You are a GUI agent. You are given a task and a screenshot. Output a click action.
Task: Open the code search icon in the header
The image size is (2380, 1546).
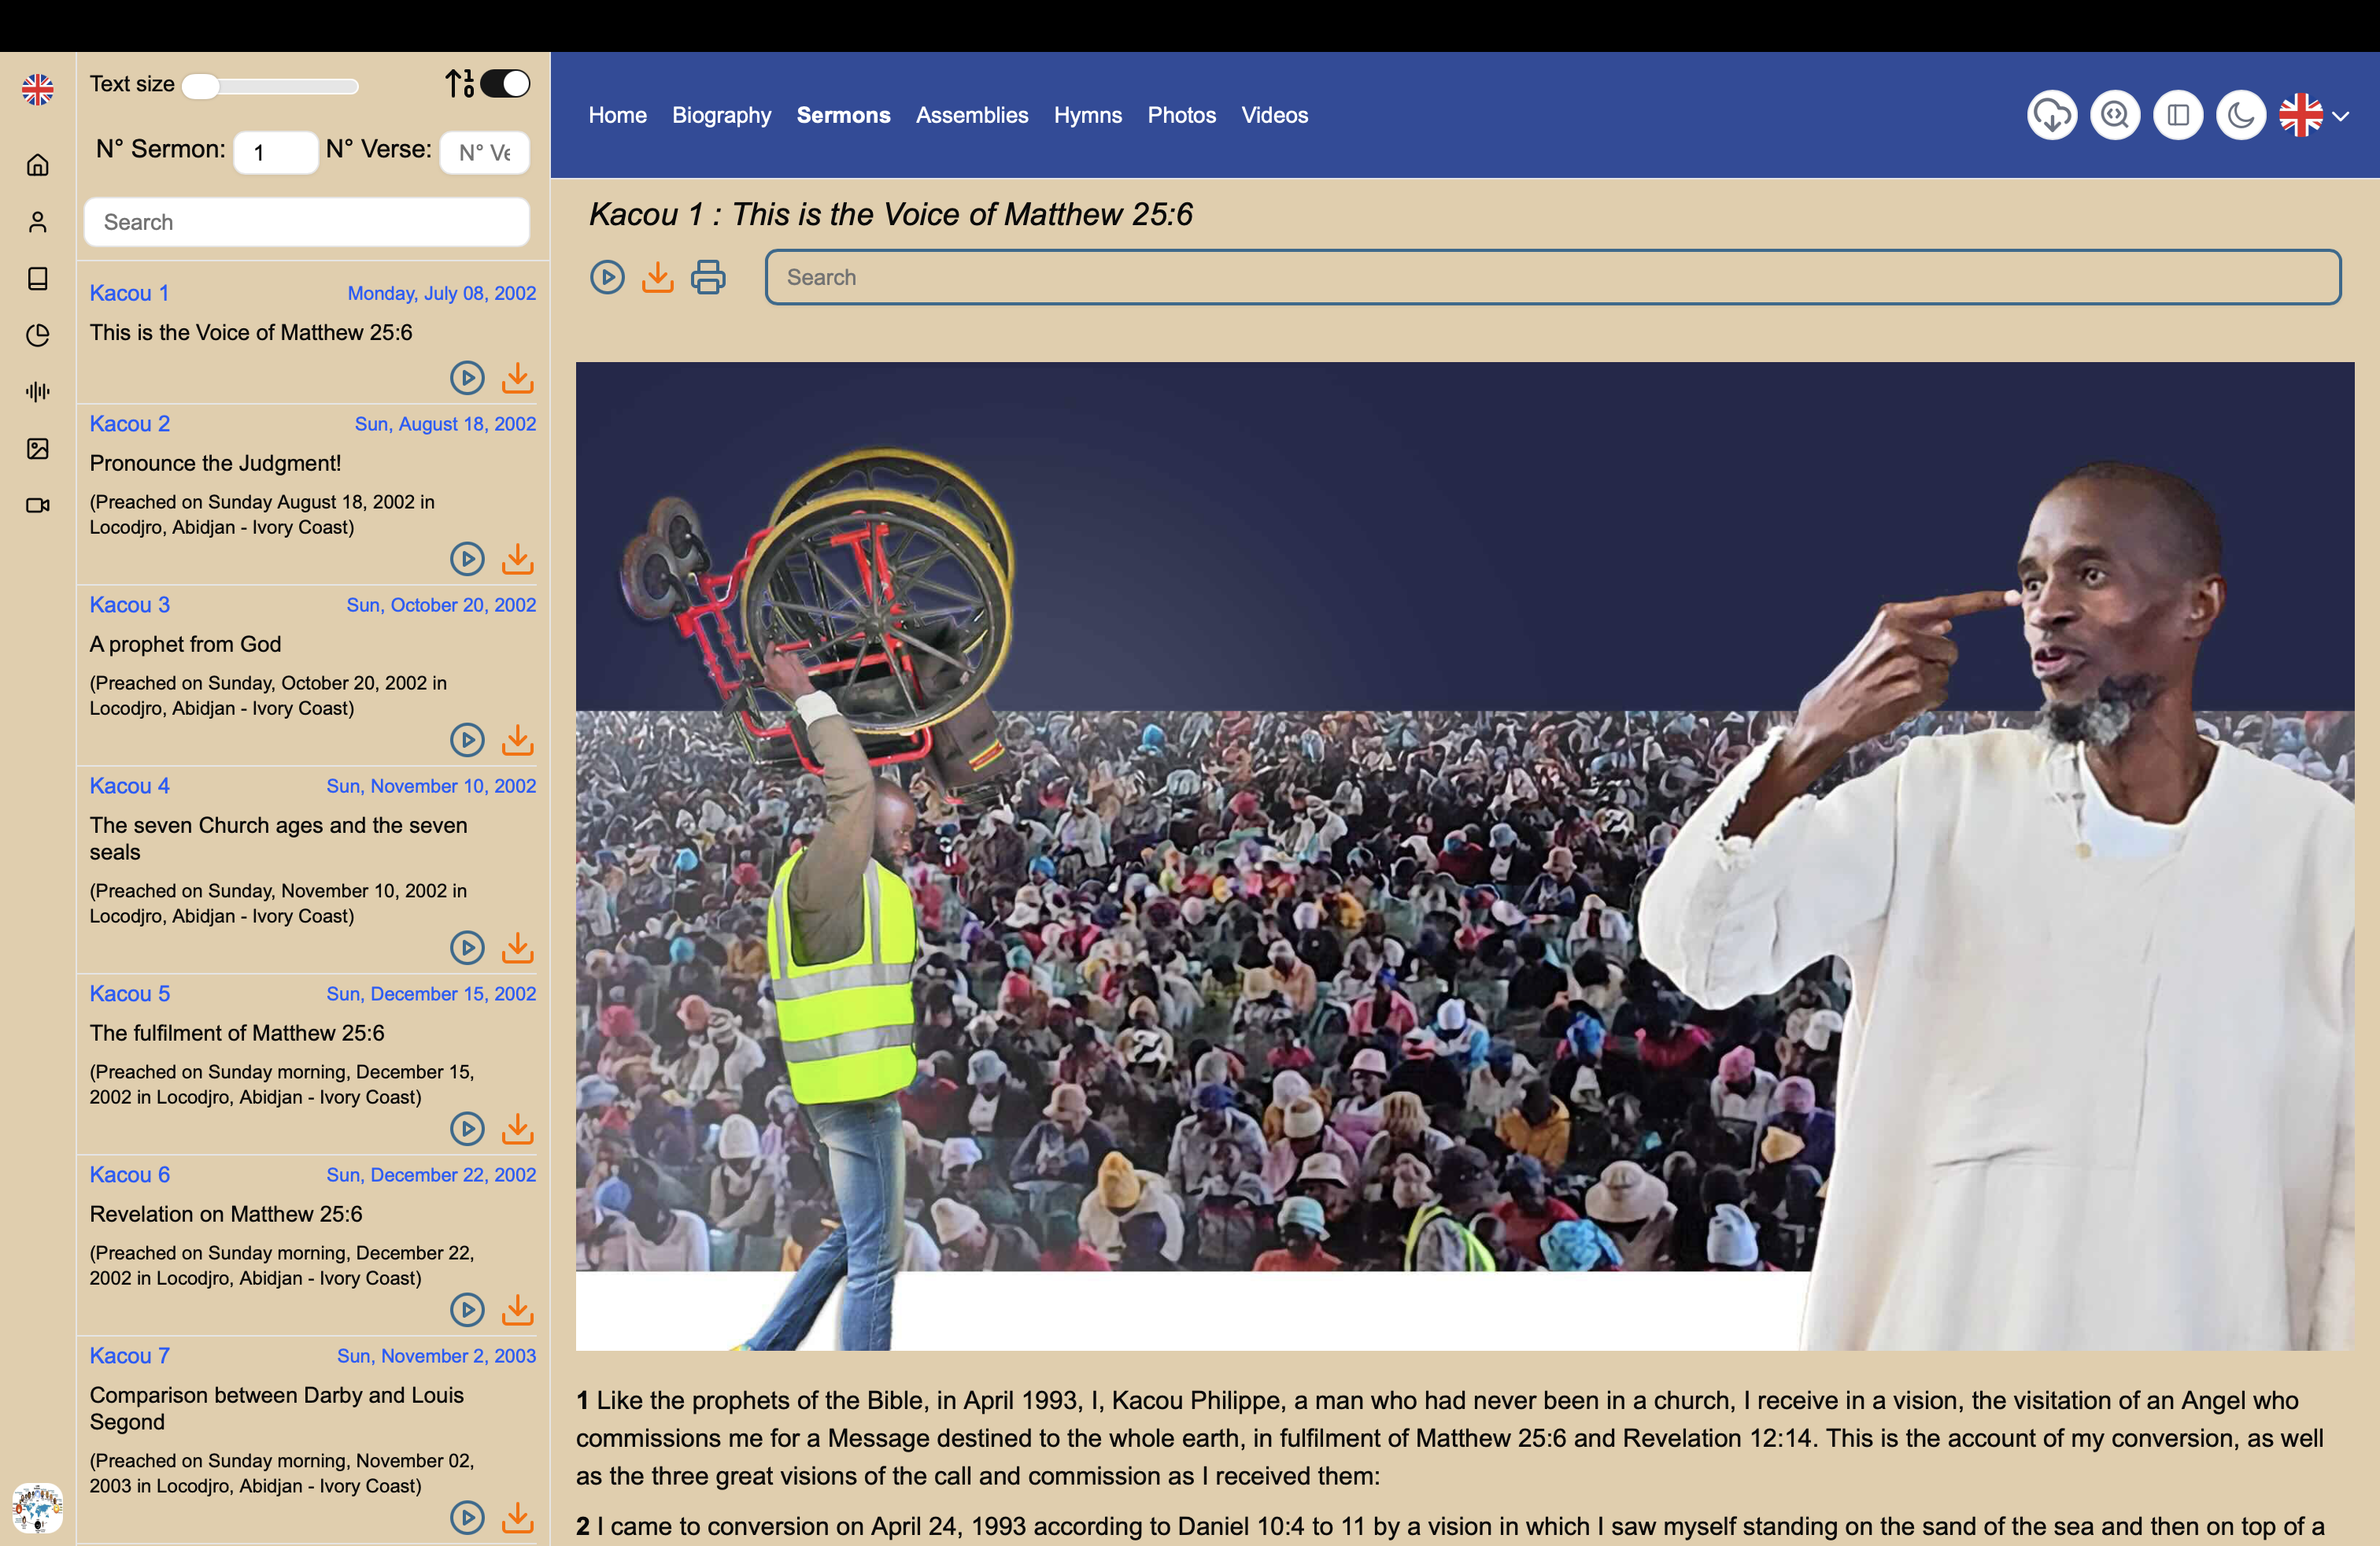coord(2115,115)
